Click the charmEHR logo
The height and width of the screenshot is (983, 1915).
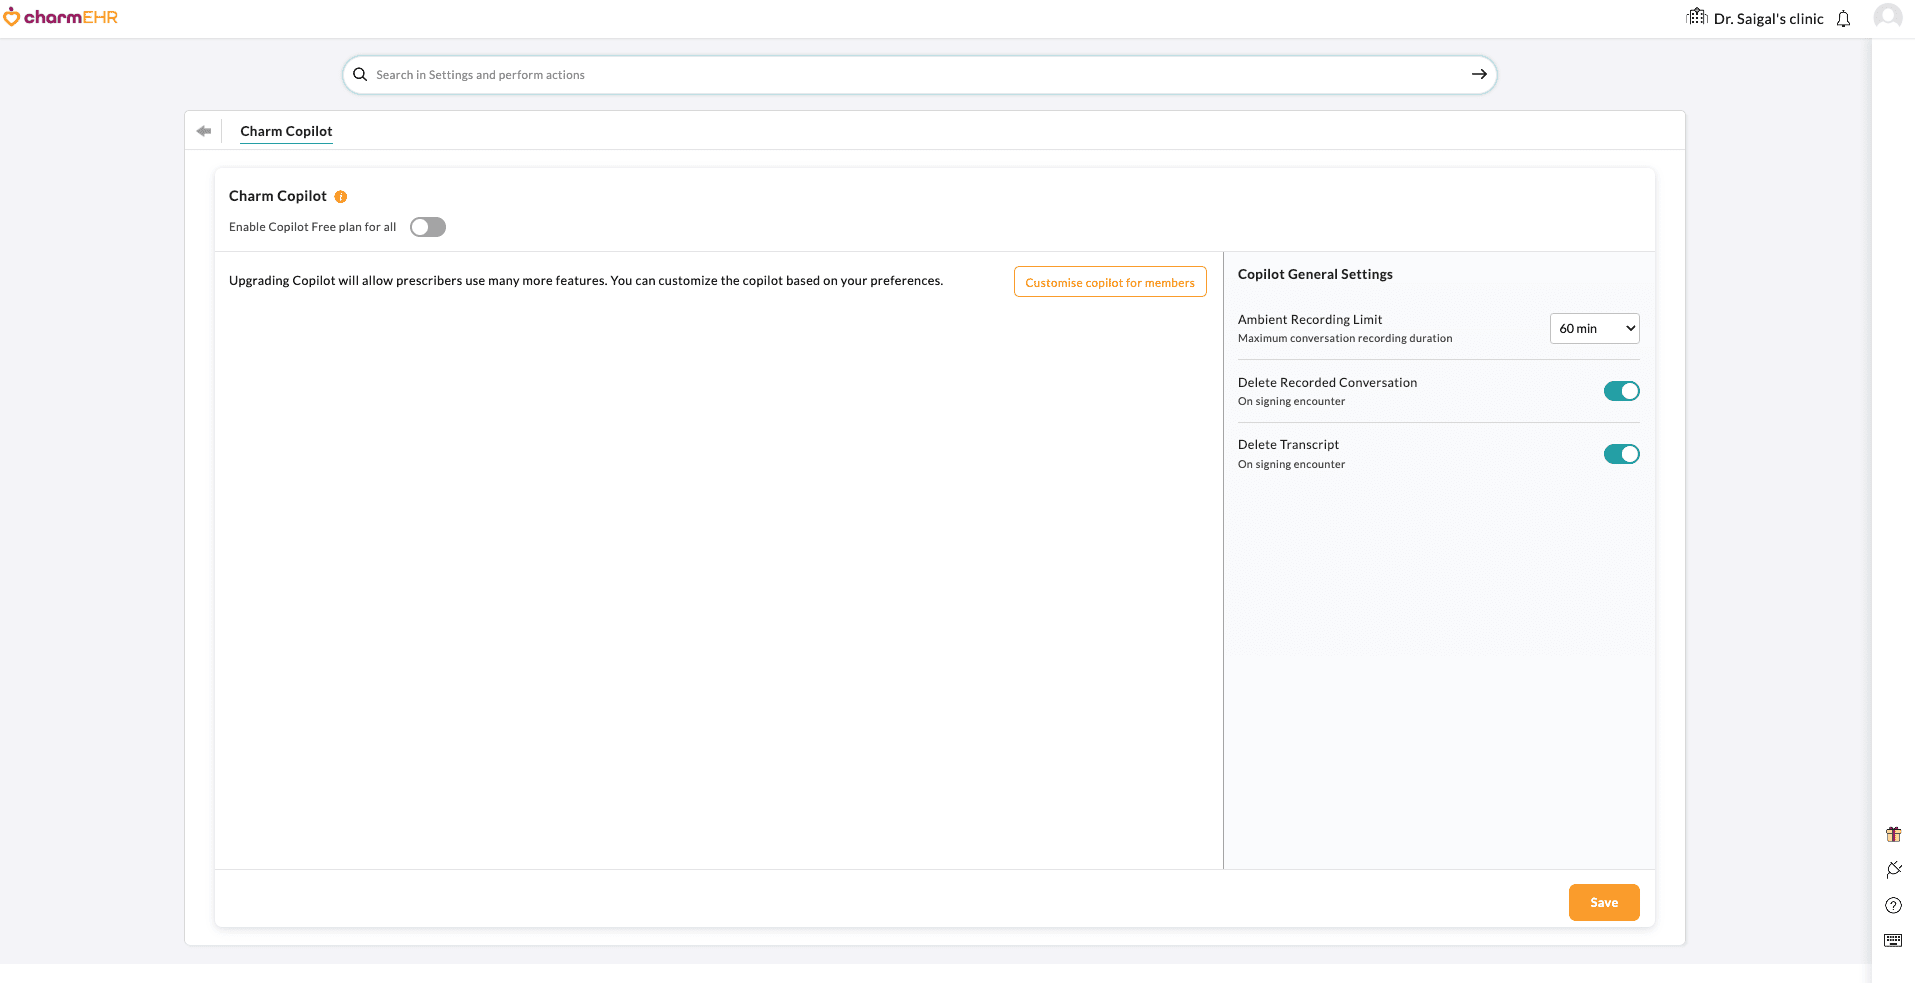pyautogui.click(x=60, y=17)
